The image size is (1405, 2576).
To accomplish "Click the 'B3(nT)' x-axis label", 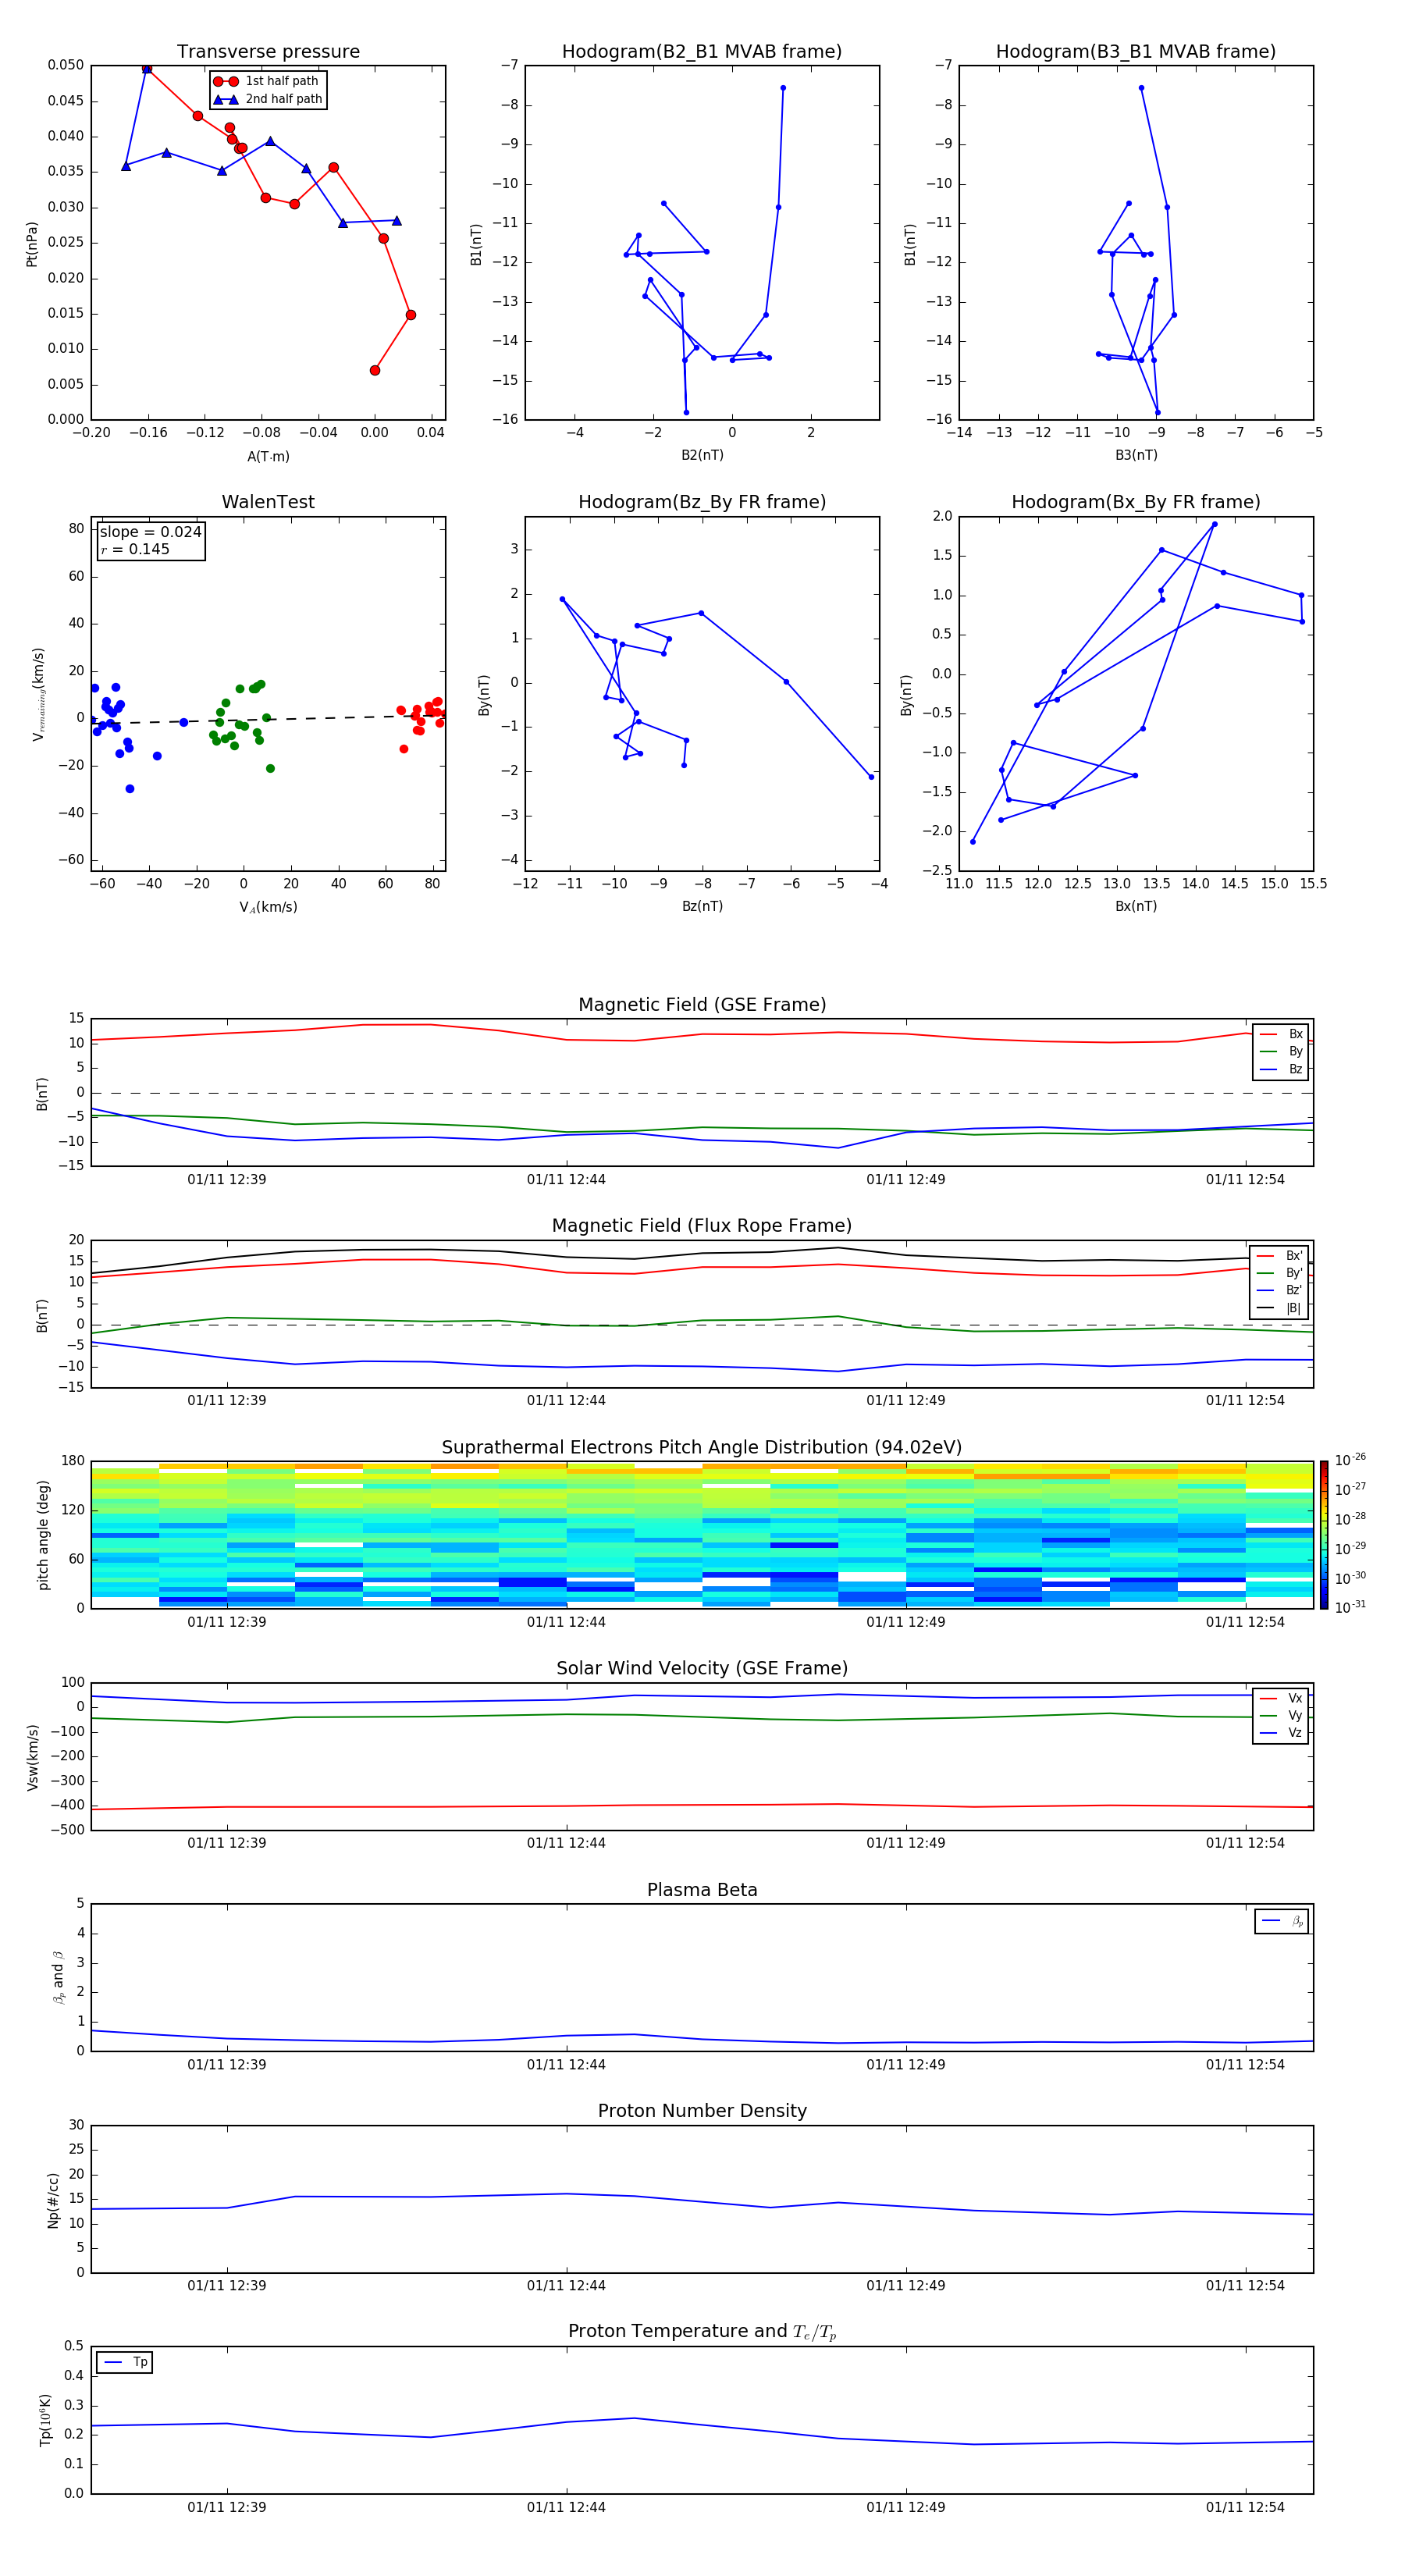I will tap(1136, 455).
